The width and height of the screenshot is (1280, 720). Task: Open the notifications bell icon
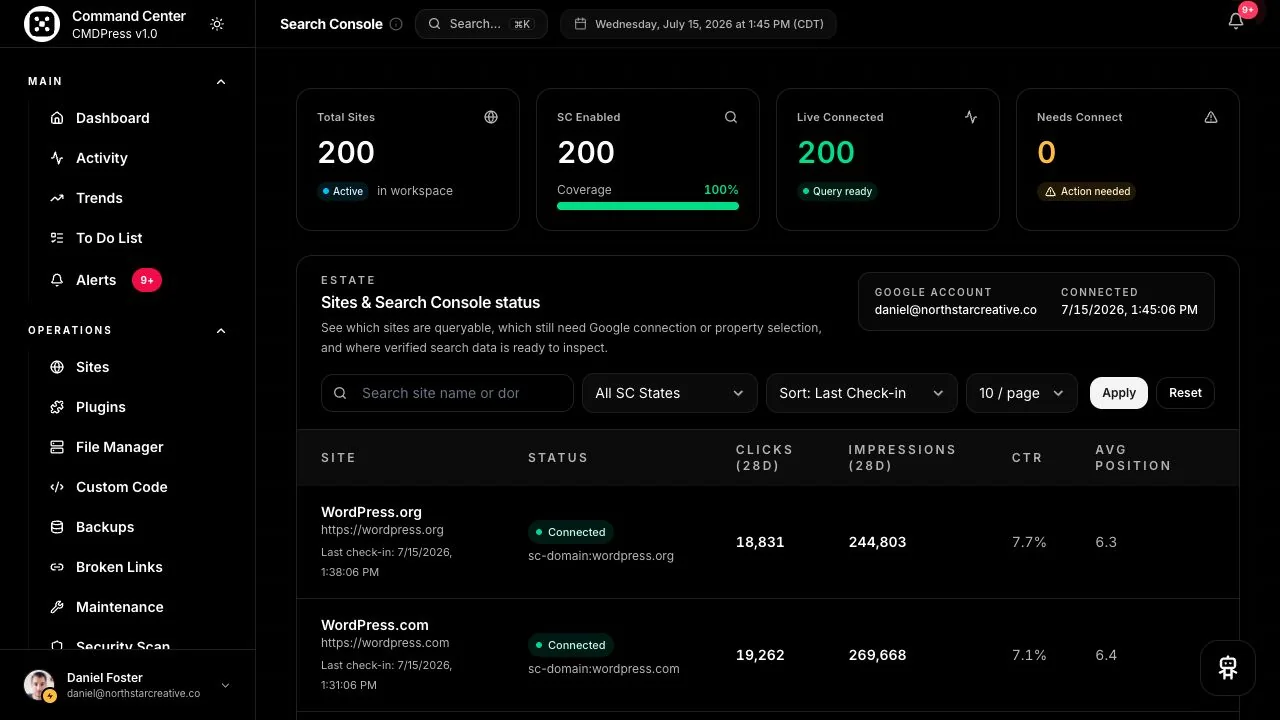pos(1236,21)
